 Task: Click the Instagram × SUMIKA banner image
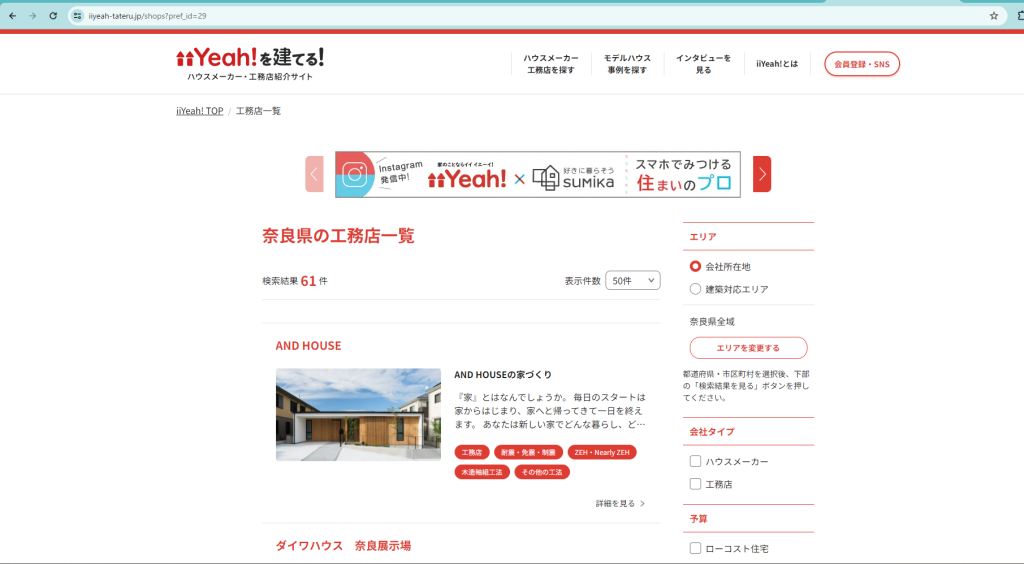click(538, 174)
